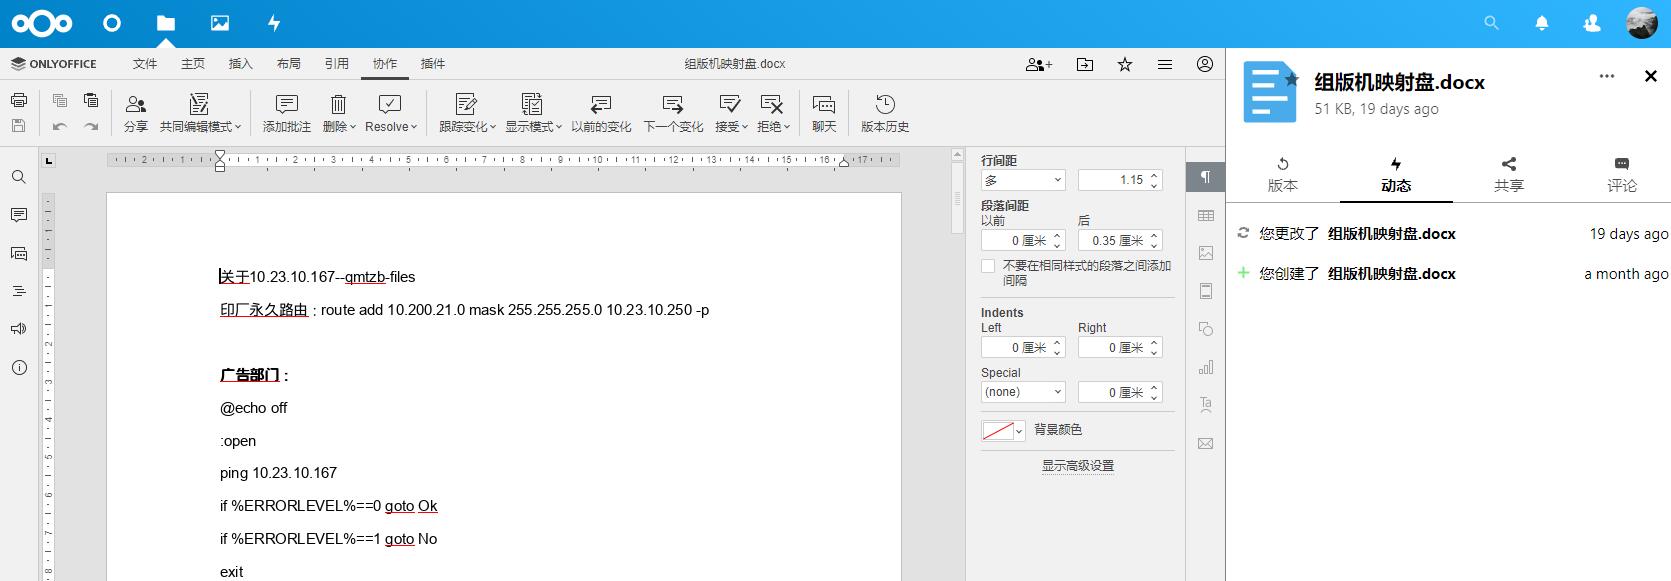The width and height of the screenshot is (1671, 581).
Task: Open the About info icon
Action: pos(19,367)
